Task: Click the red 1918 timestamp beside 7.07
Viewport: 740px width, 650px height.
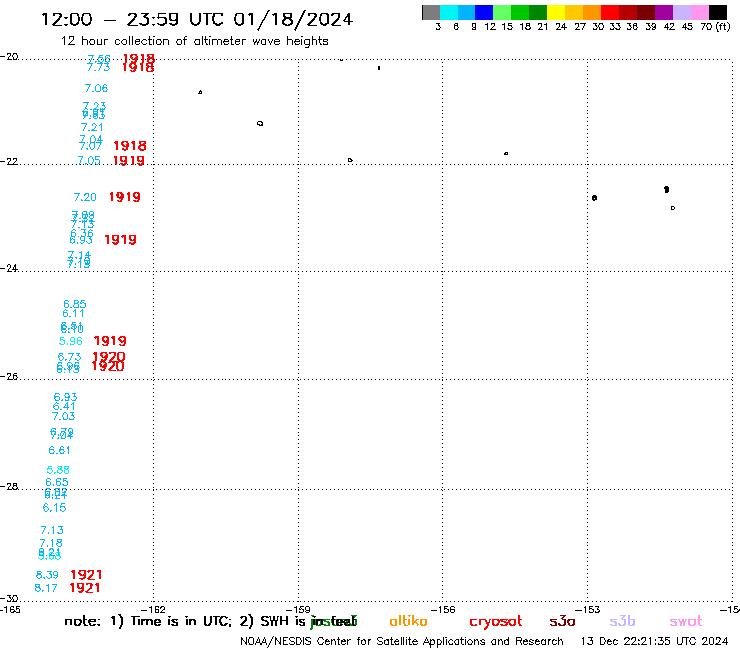Action: point(130,146)
